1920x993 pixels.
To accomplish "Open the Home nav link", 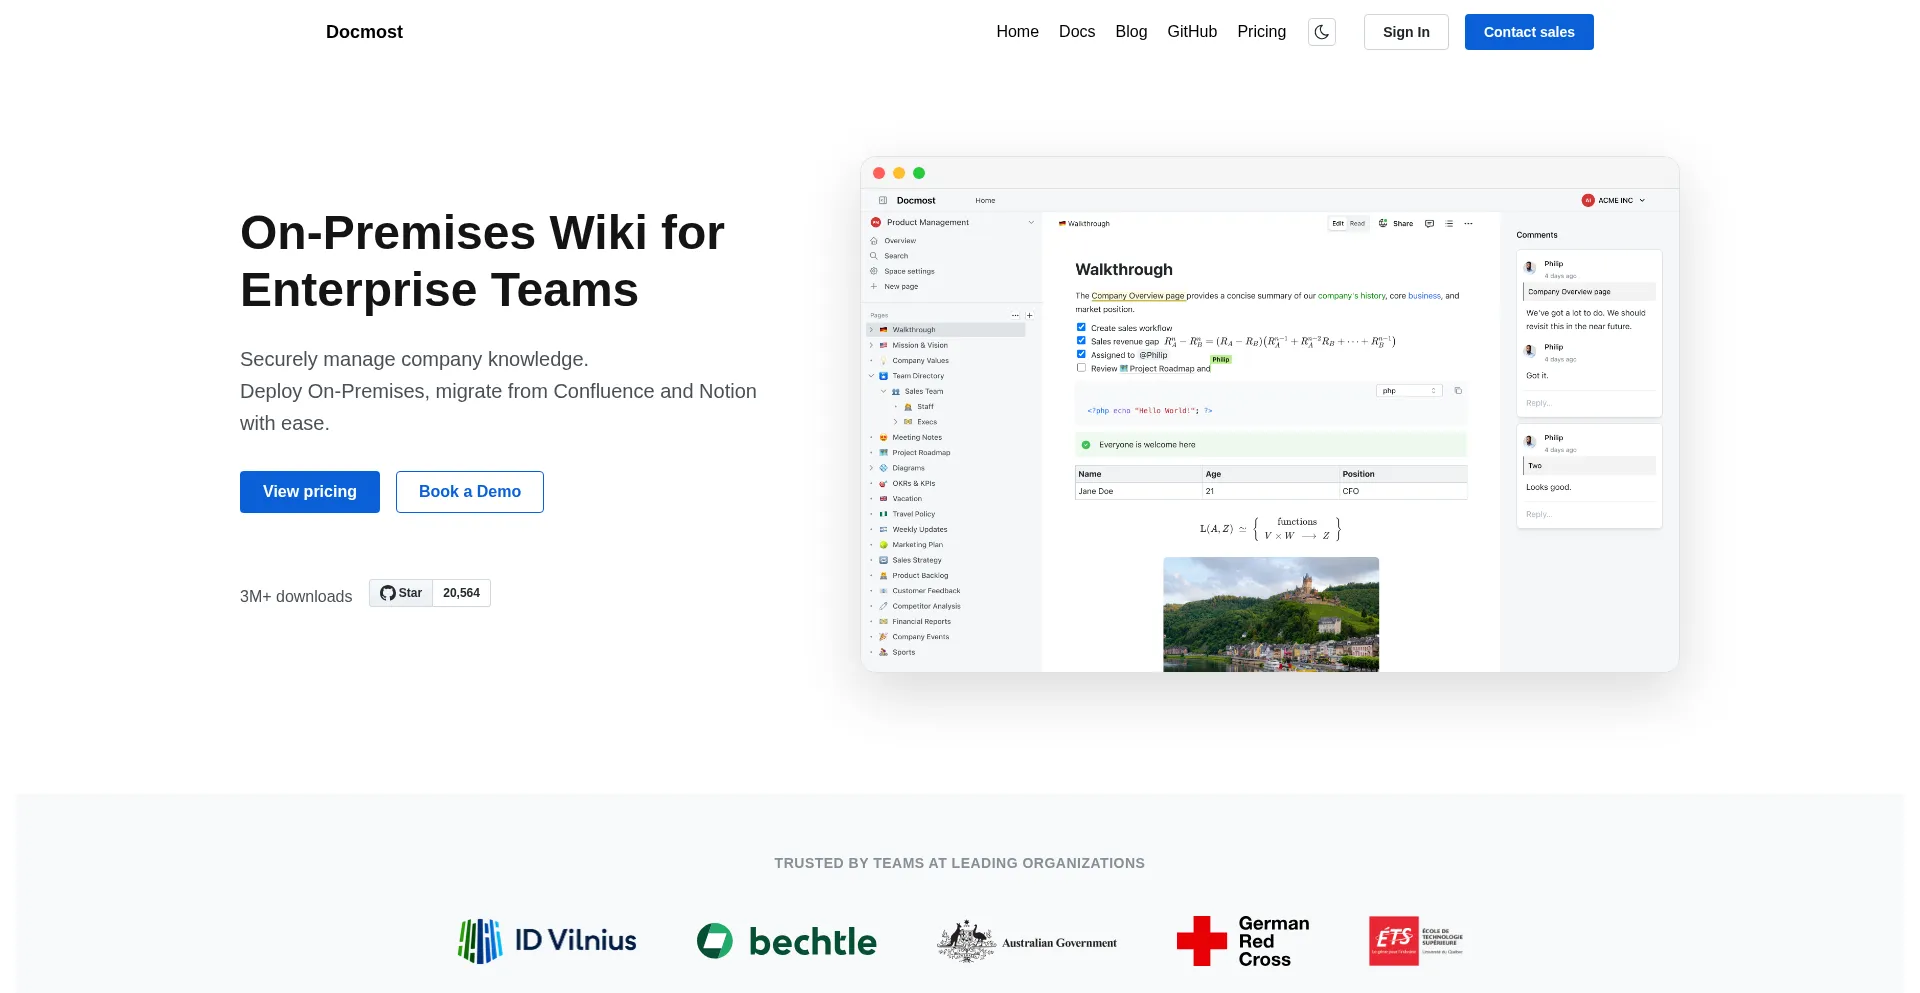I will [x=1017, y=32].
